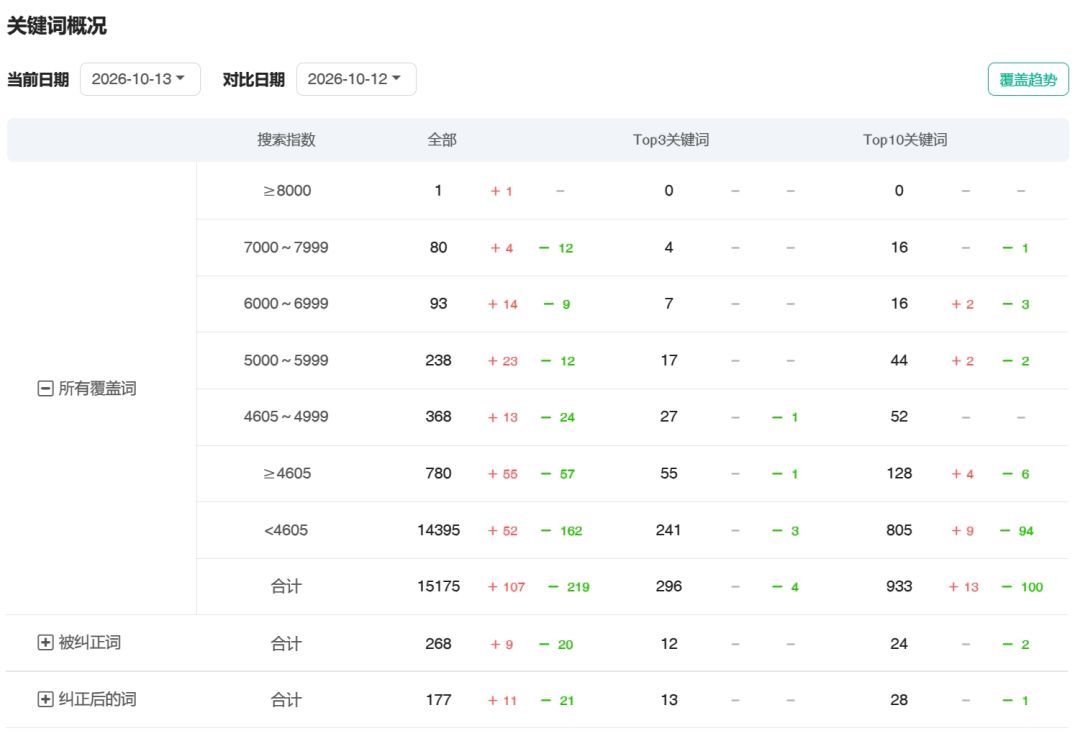Select the 7000～7999 range label
Image resolution: width=1080 pixels, height=736 pixels.
point(286,247)
